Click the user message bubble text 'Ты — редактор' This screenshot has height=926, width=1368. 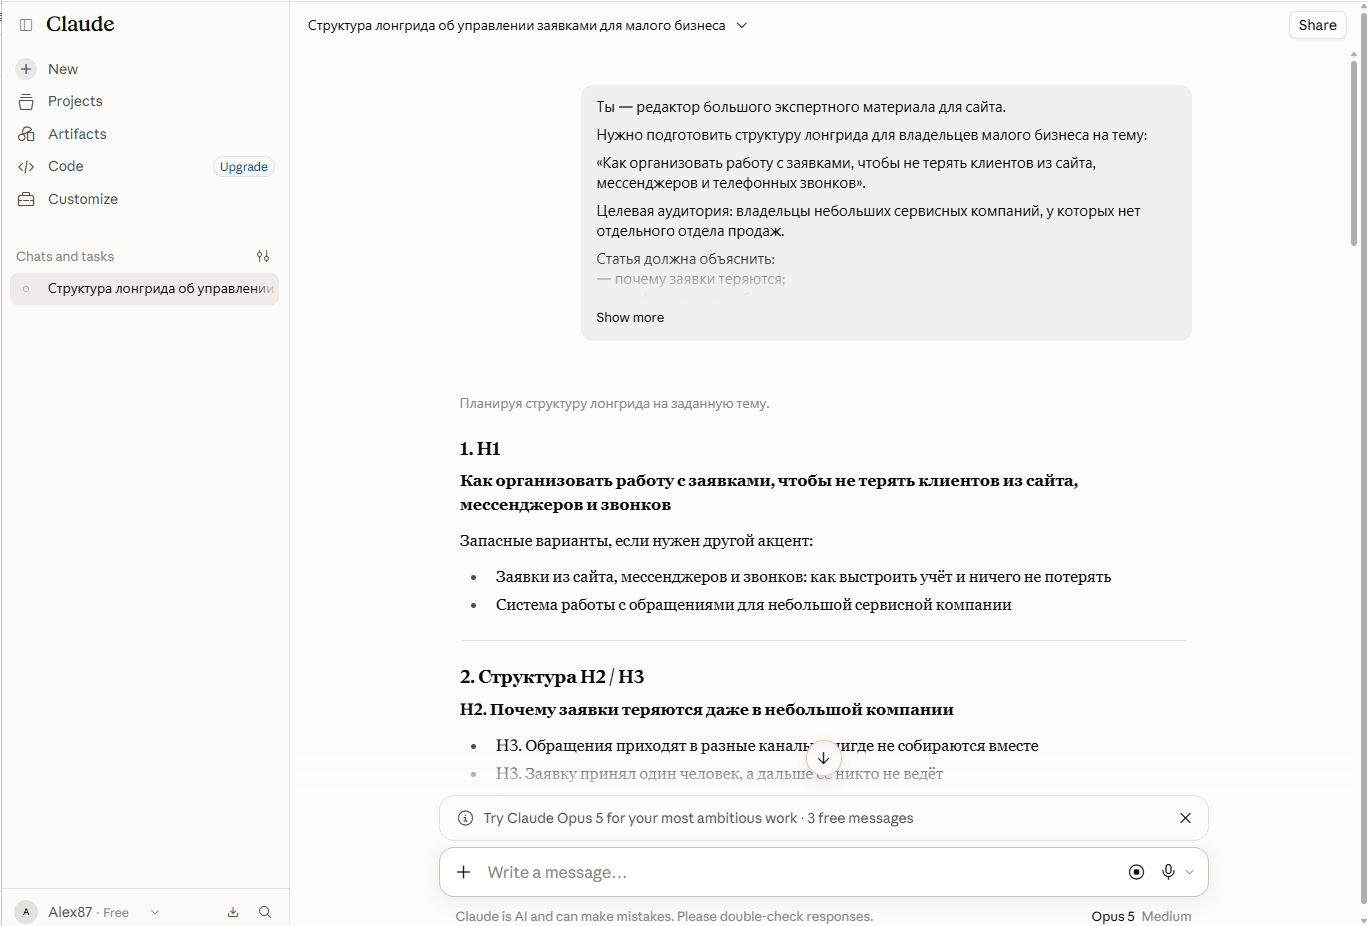pyautogui.click(x=801, y=107)
